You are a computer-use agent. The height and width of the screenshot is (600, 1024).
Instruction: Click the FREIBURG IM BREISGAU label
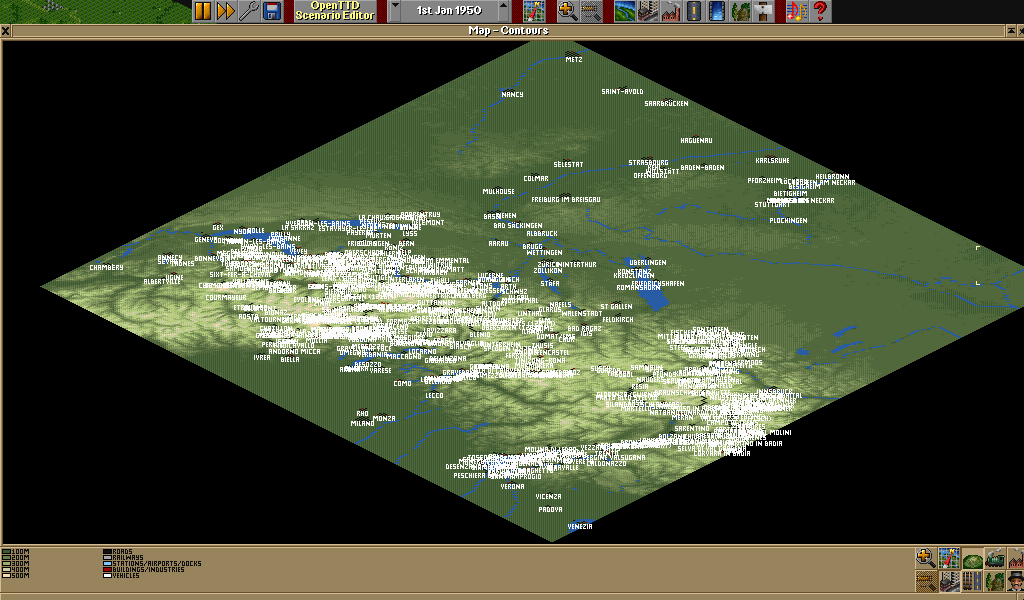566,200
